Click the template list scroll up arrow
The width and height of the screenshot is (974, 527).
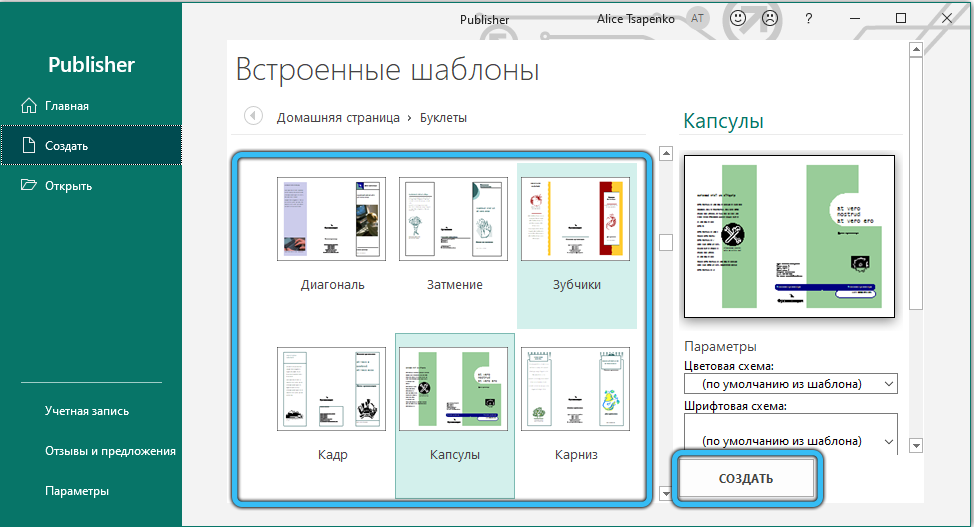click(666, 154)
